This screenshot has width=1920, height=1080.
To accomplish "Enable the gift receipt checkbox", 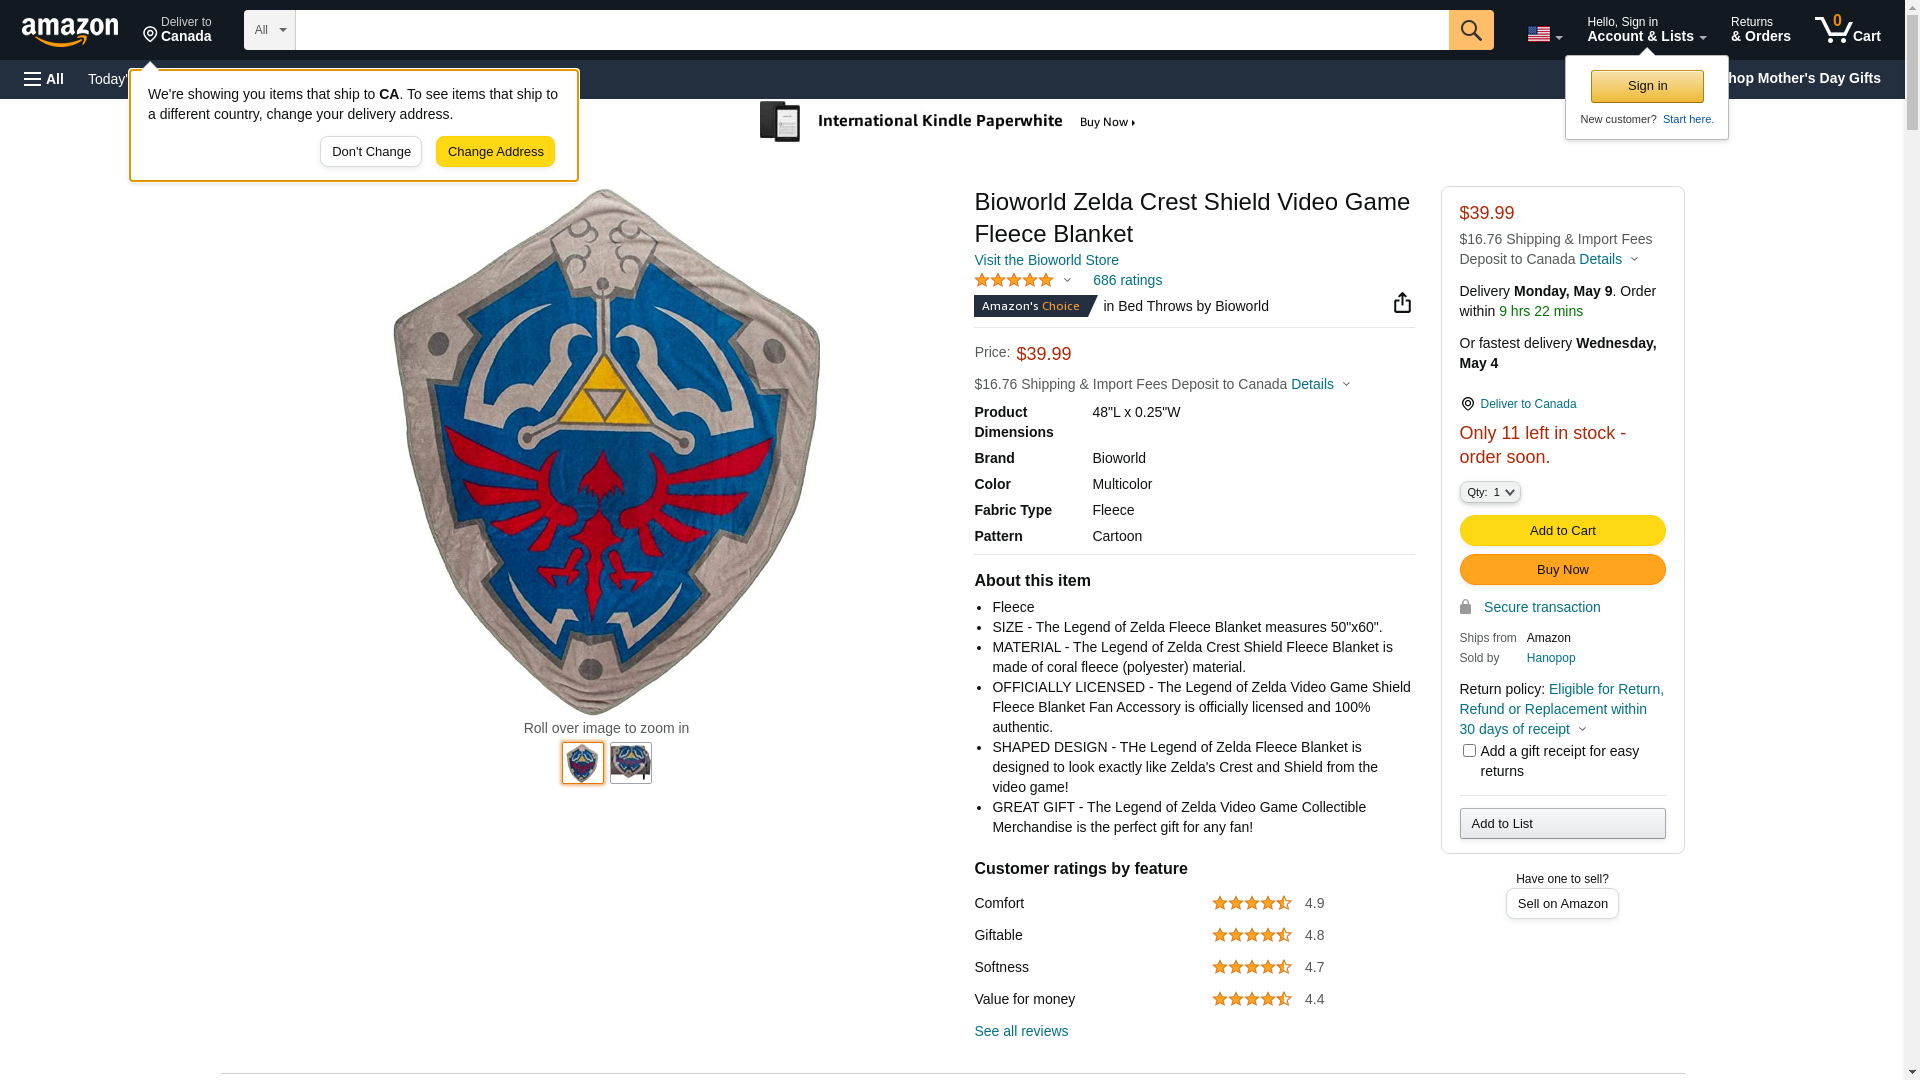I will pos(1469,751).
